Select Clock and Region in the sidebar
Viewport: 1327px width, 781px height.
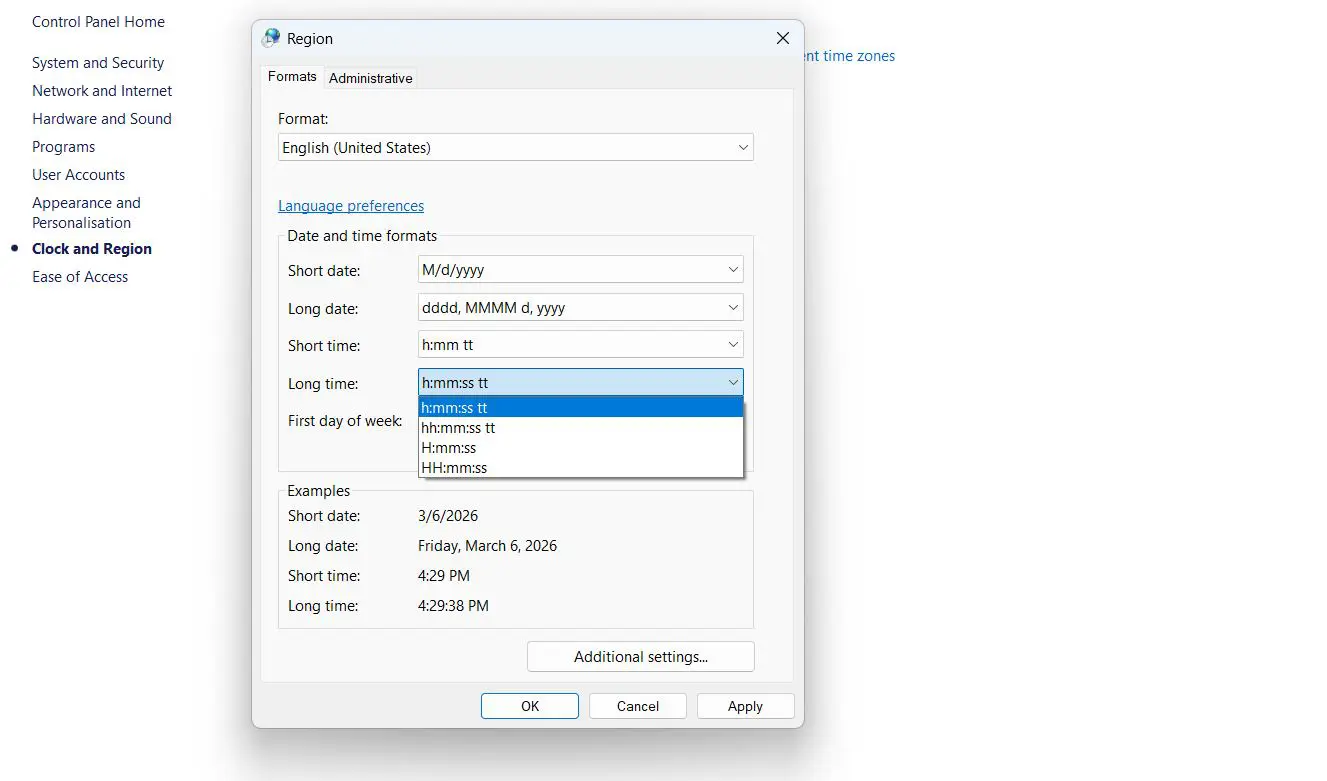point(91,248)
